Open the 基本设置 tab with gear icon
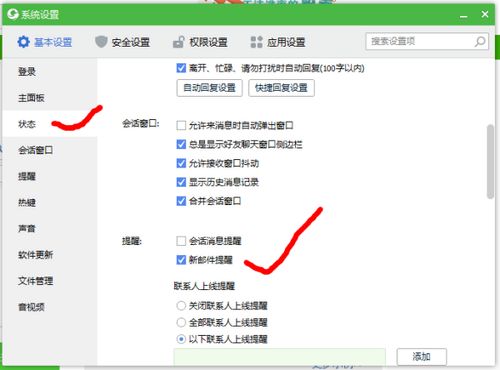 [x=45, y=42]
